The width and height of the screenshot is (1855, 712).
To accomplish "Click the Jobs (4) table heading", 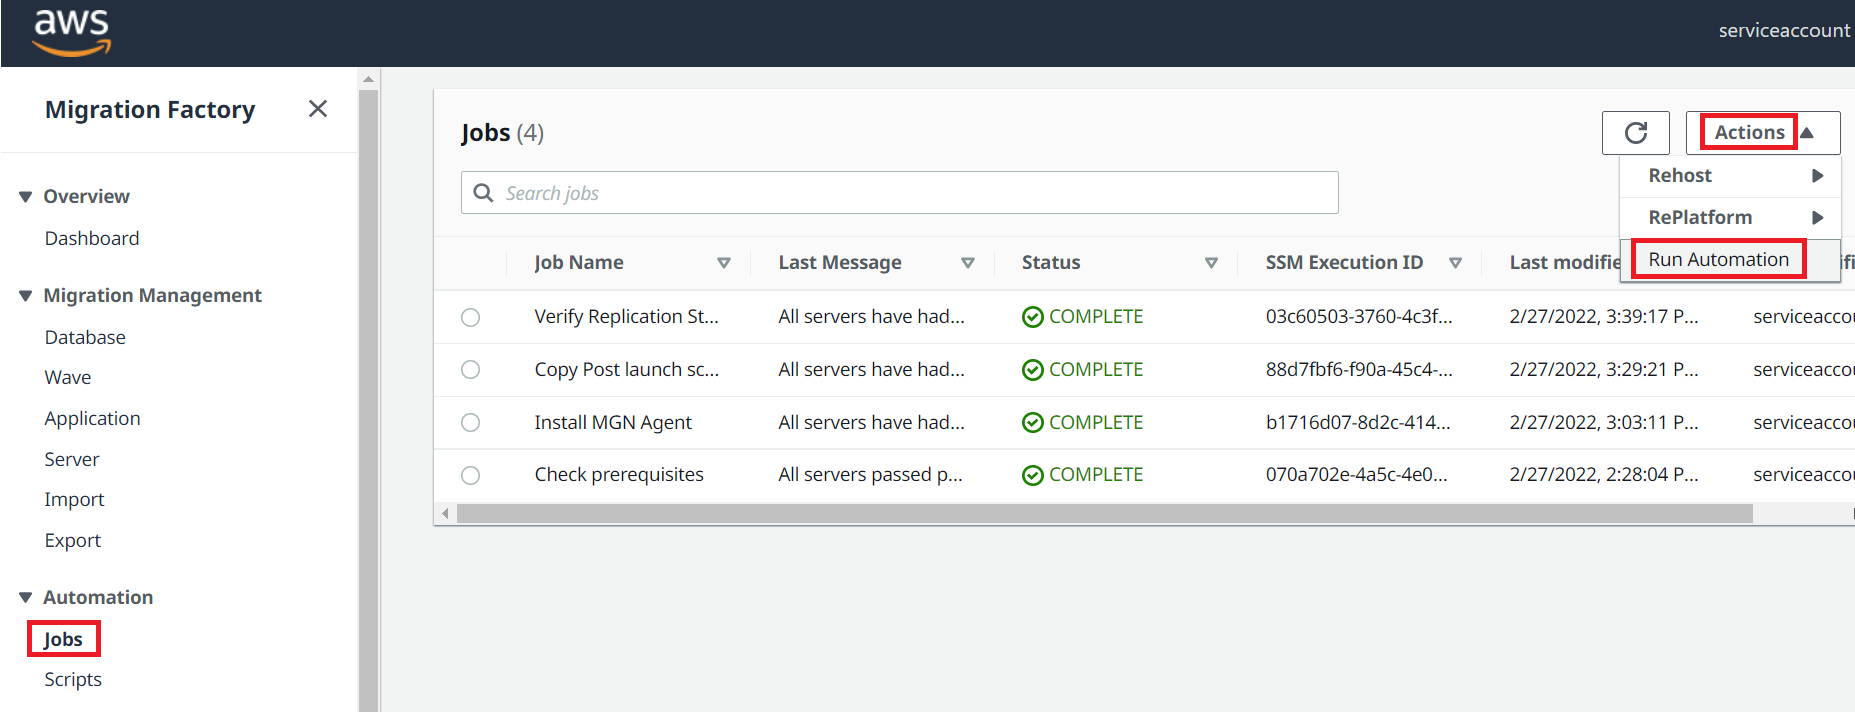I will point(502,133).
